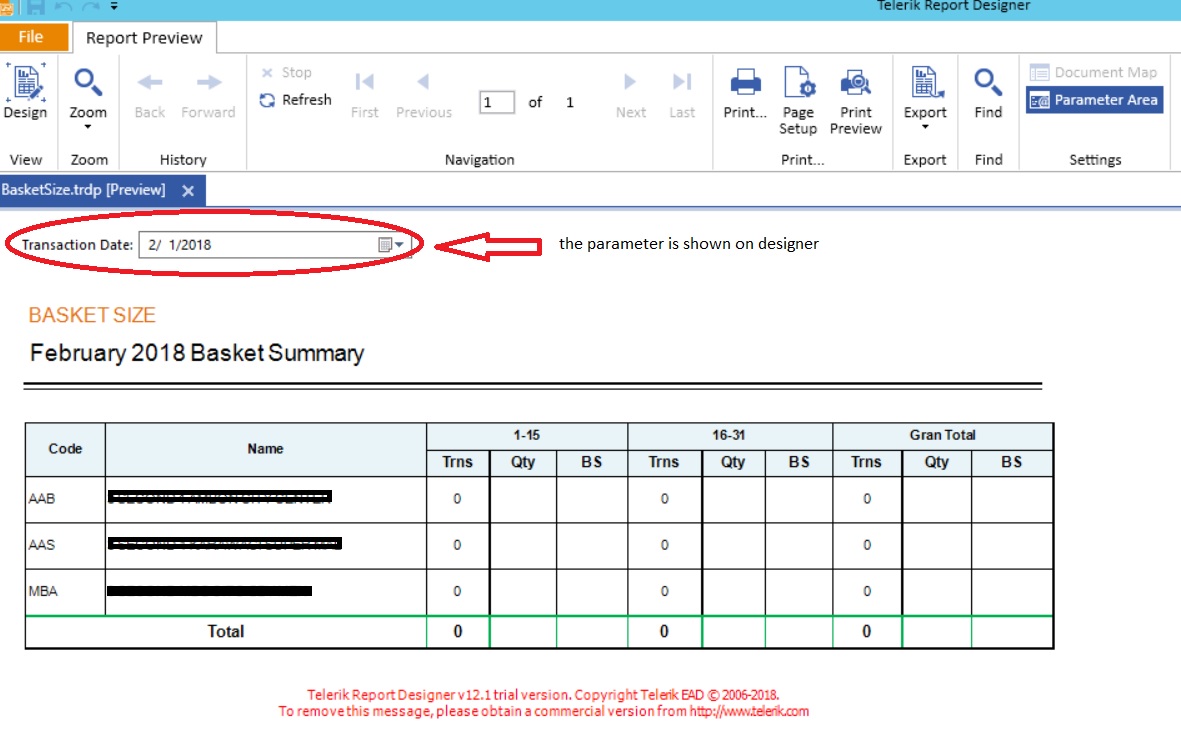The image size is (1181, 731).
Task: Jump to First page
Action: pos(365,94)
